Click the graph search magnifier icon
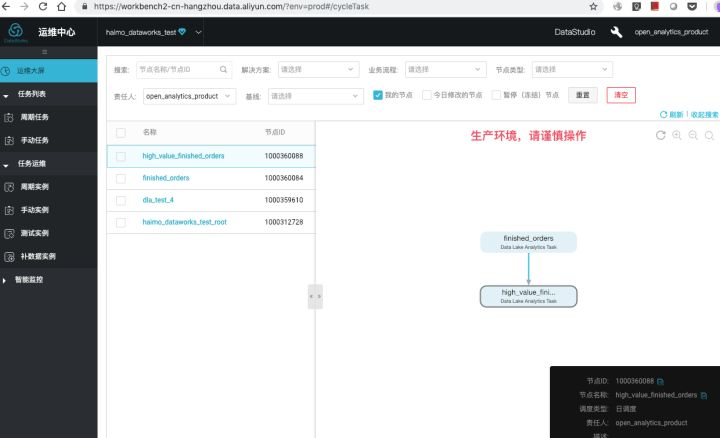This screenshot has height=438, width=720. tap(709, 135)
